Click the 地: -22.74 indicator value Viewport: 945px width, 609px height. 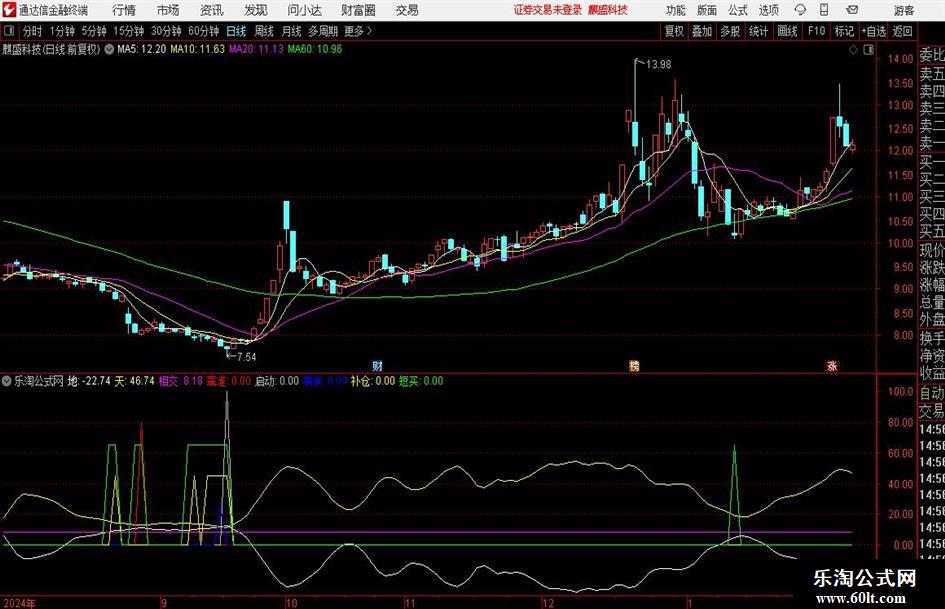pyautogui.click(x=89, y=381)
